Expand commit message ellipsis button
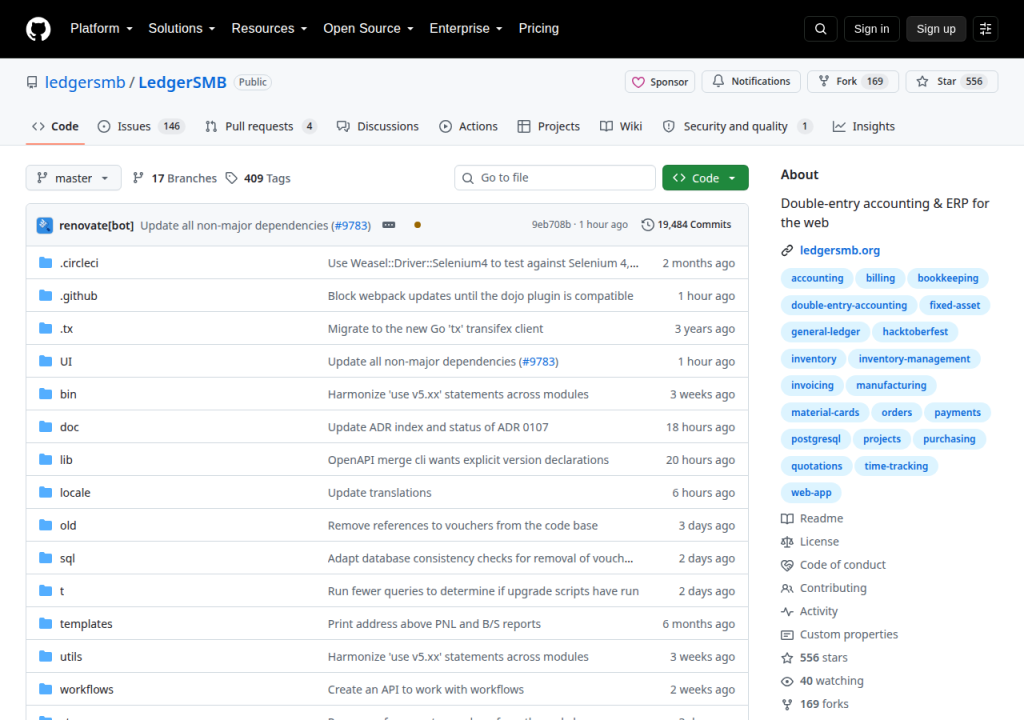The width and height of the screenshot is (1024, 720). coord(389,225)
